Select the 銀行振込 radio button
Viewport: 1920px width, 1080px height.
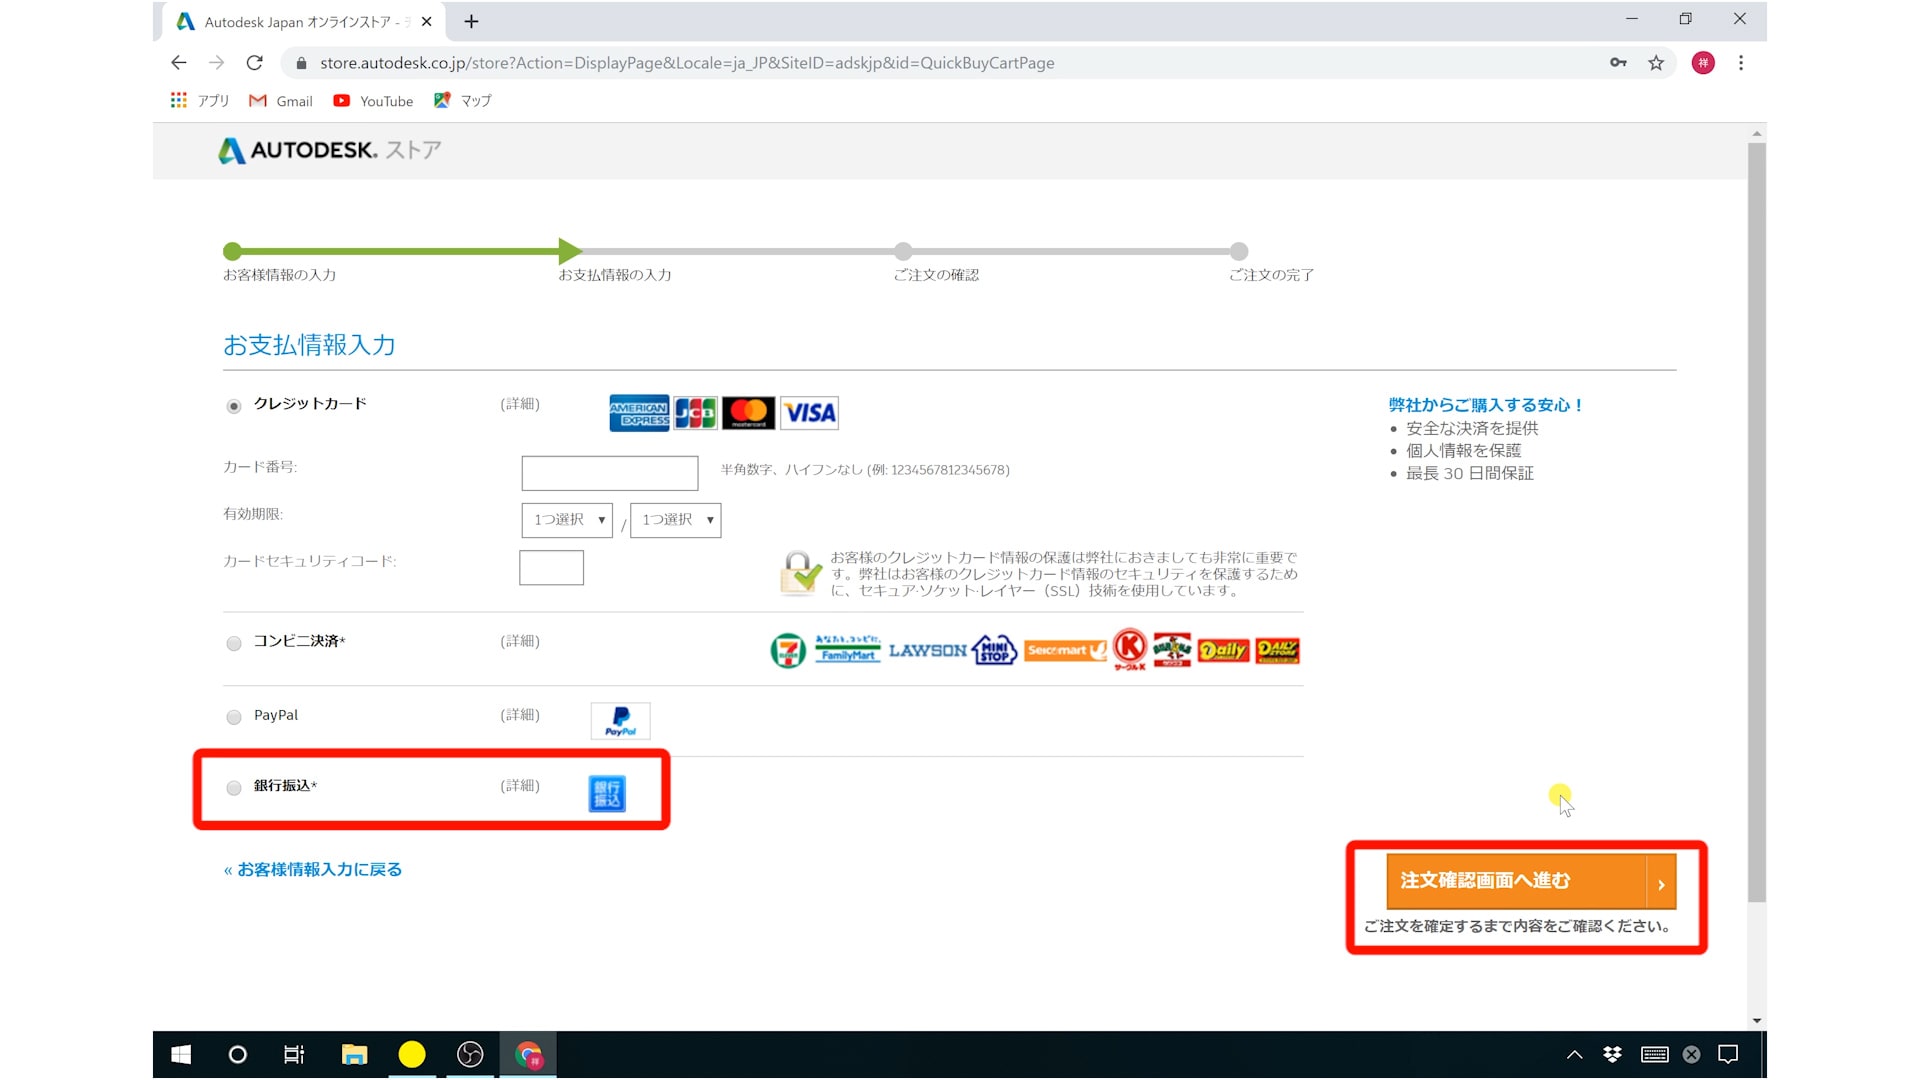(234, 788)
